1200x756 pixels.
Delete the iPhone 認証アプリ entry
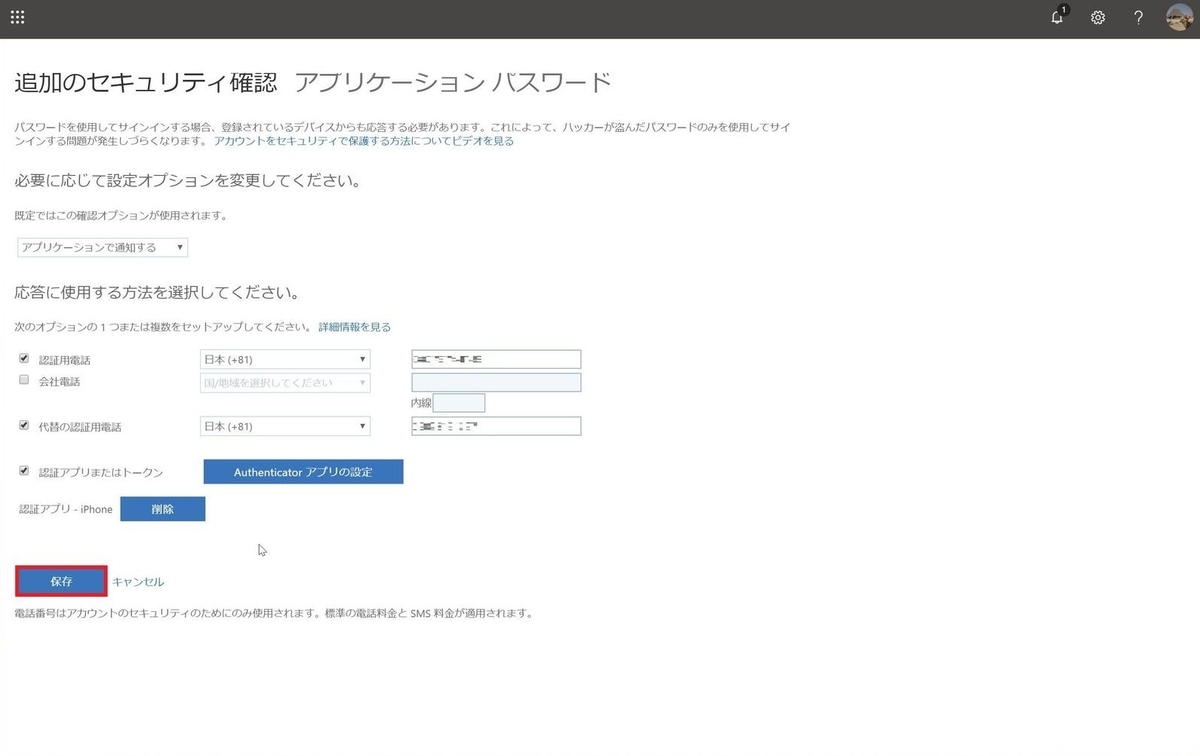(162, 508)
